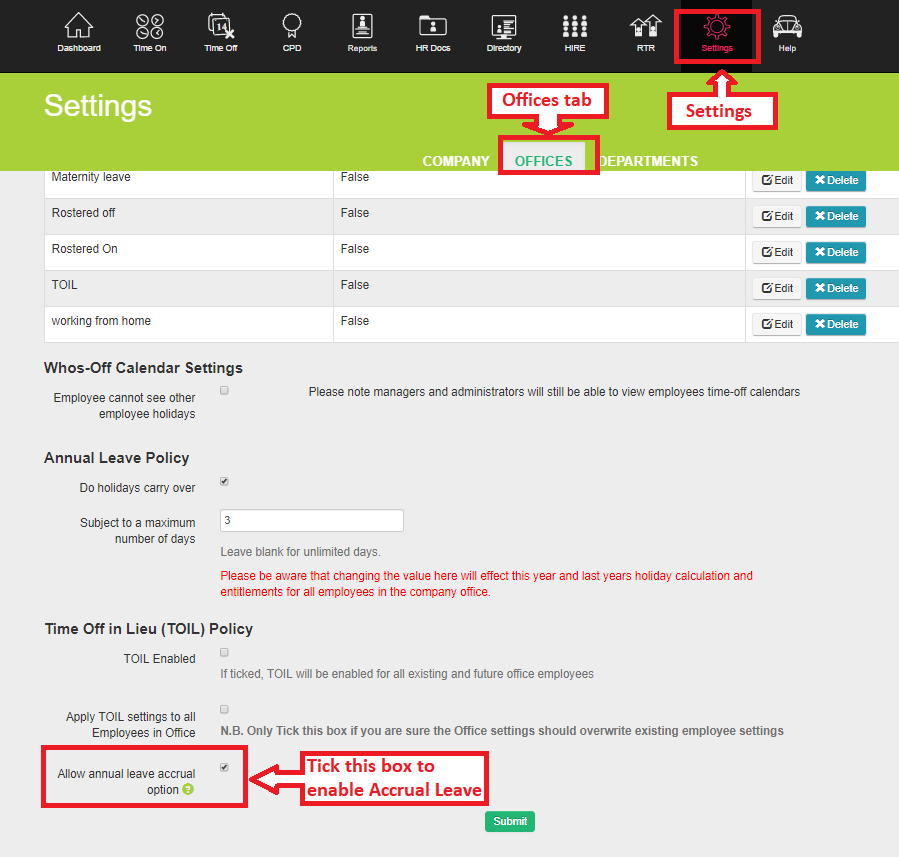899x857 pixels.
Task: Uncheck the 'Do holidays carry over' checkbox
Action: tap(224, 482)
